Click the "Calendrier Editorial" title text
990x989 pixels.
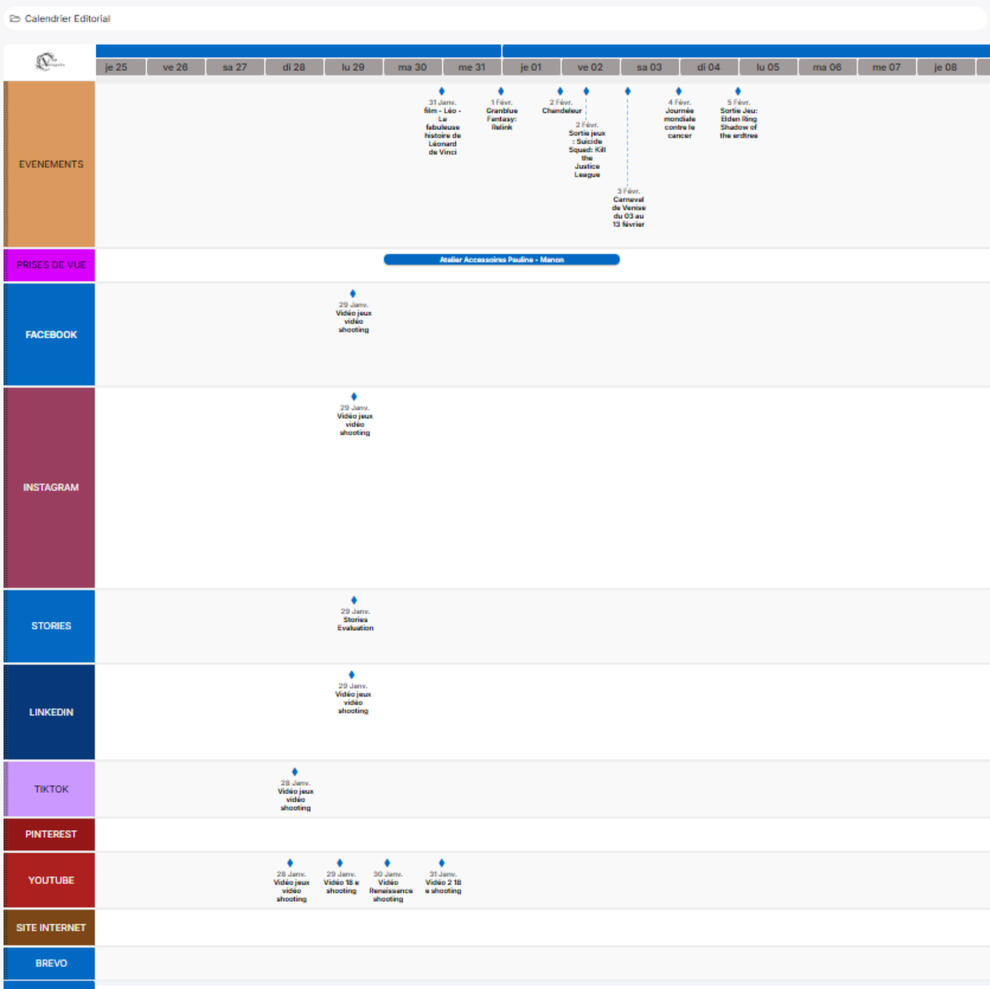68,18
